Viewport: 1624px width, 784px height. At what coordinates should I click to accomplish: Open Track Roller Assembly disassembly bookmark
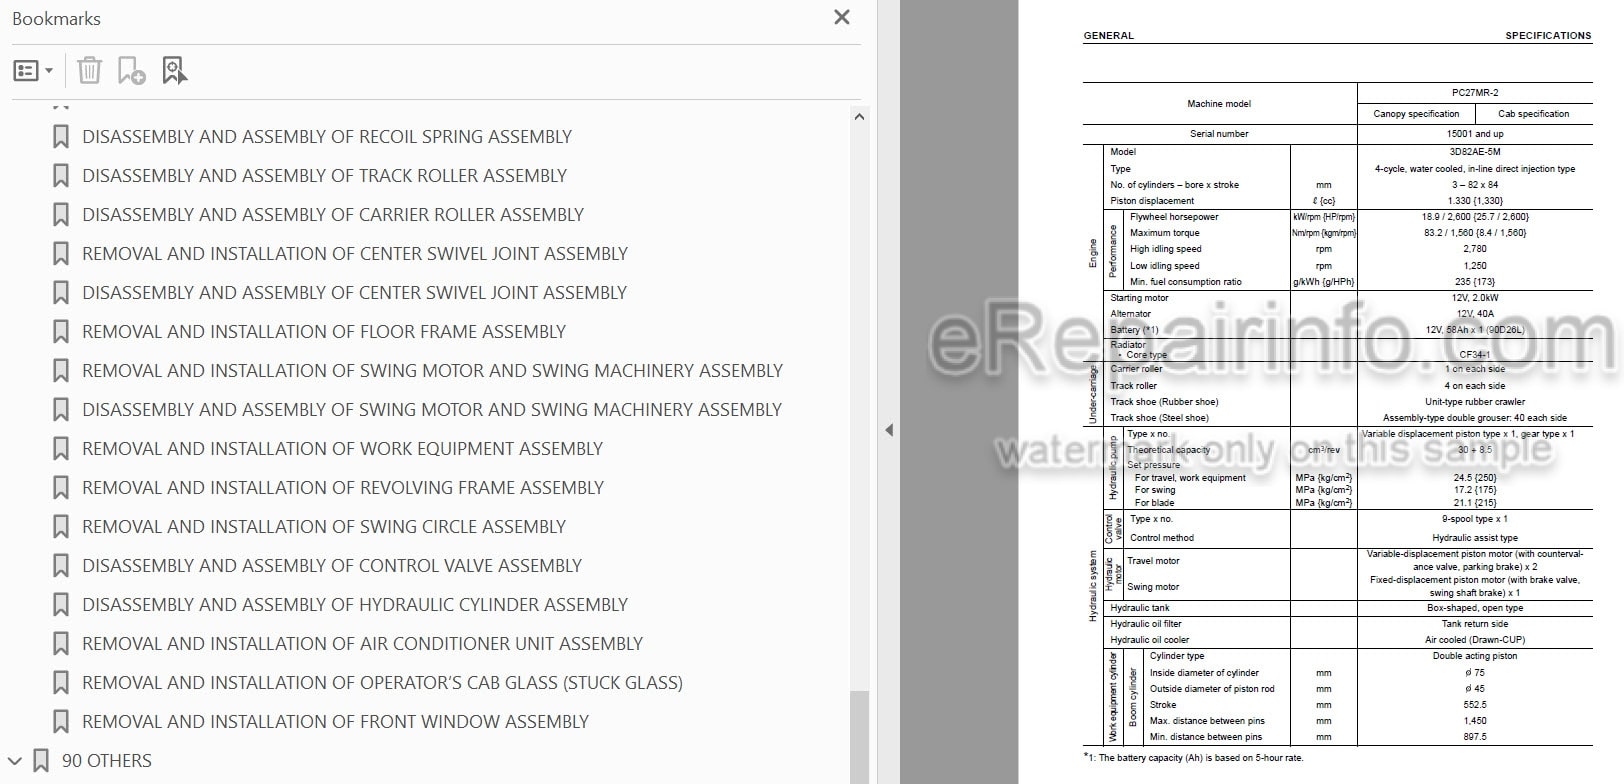pyautogui.click(x=324, y=176)
